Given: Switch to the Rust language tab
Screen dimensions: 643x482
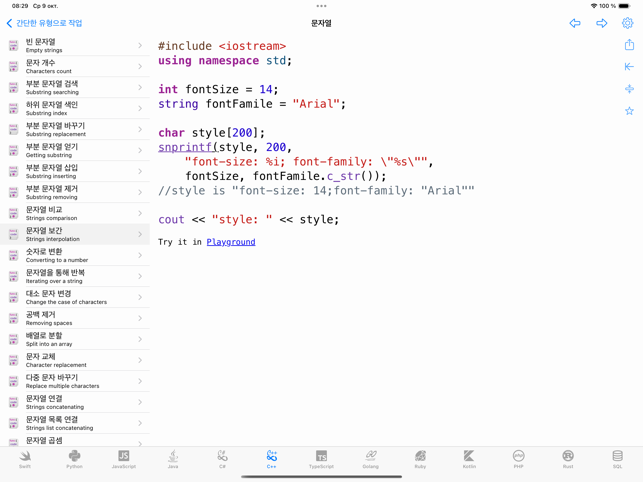Looking at the screenshot, I should pos(568,459).
